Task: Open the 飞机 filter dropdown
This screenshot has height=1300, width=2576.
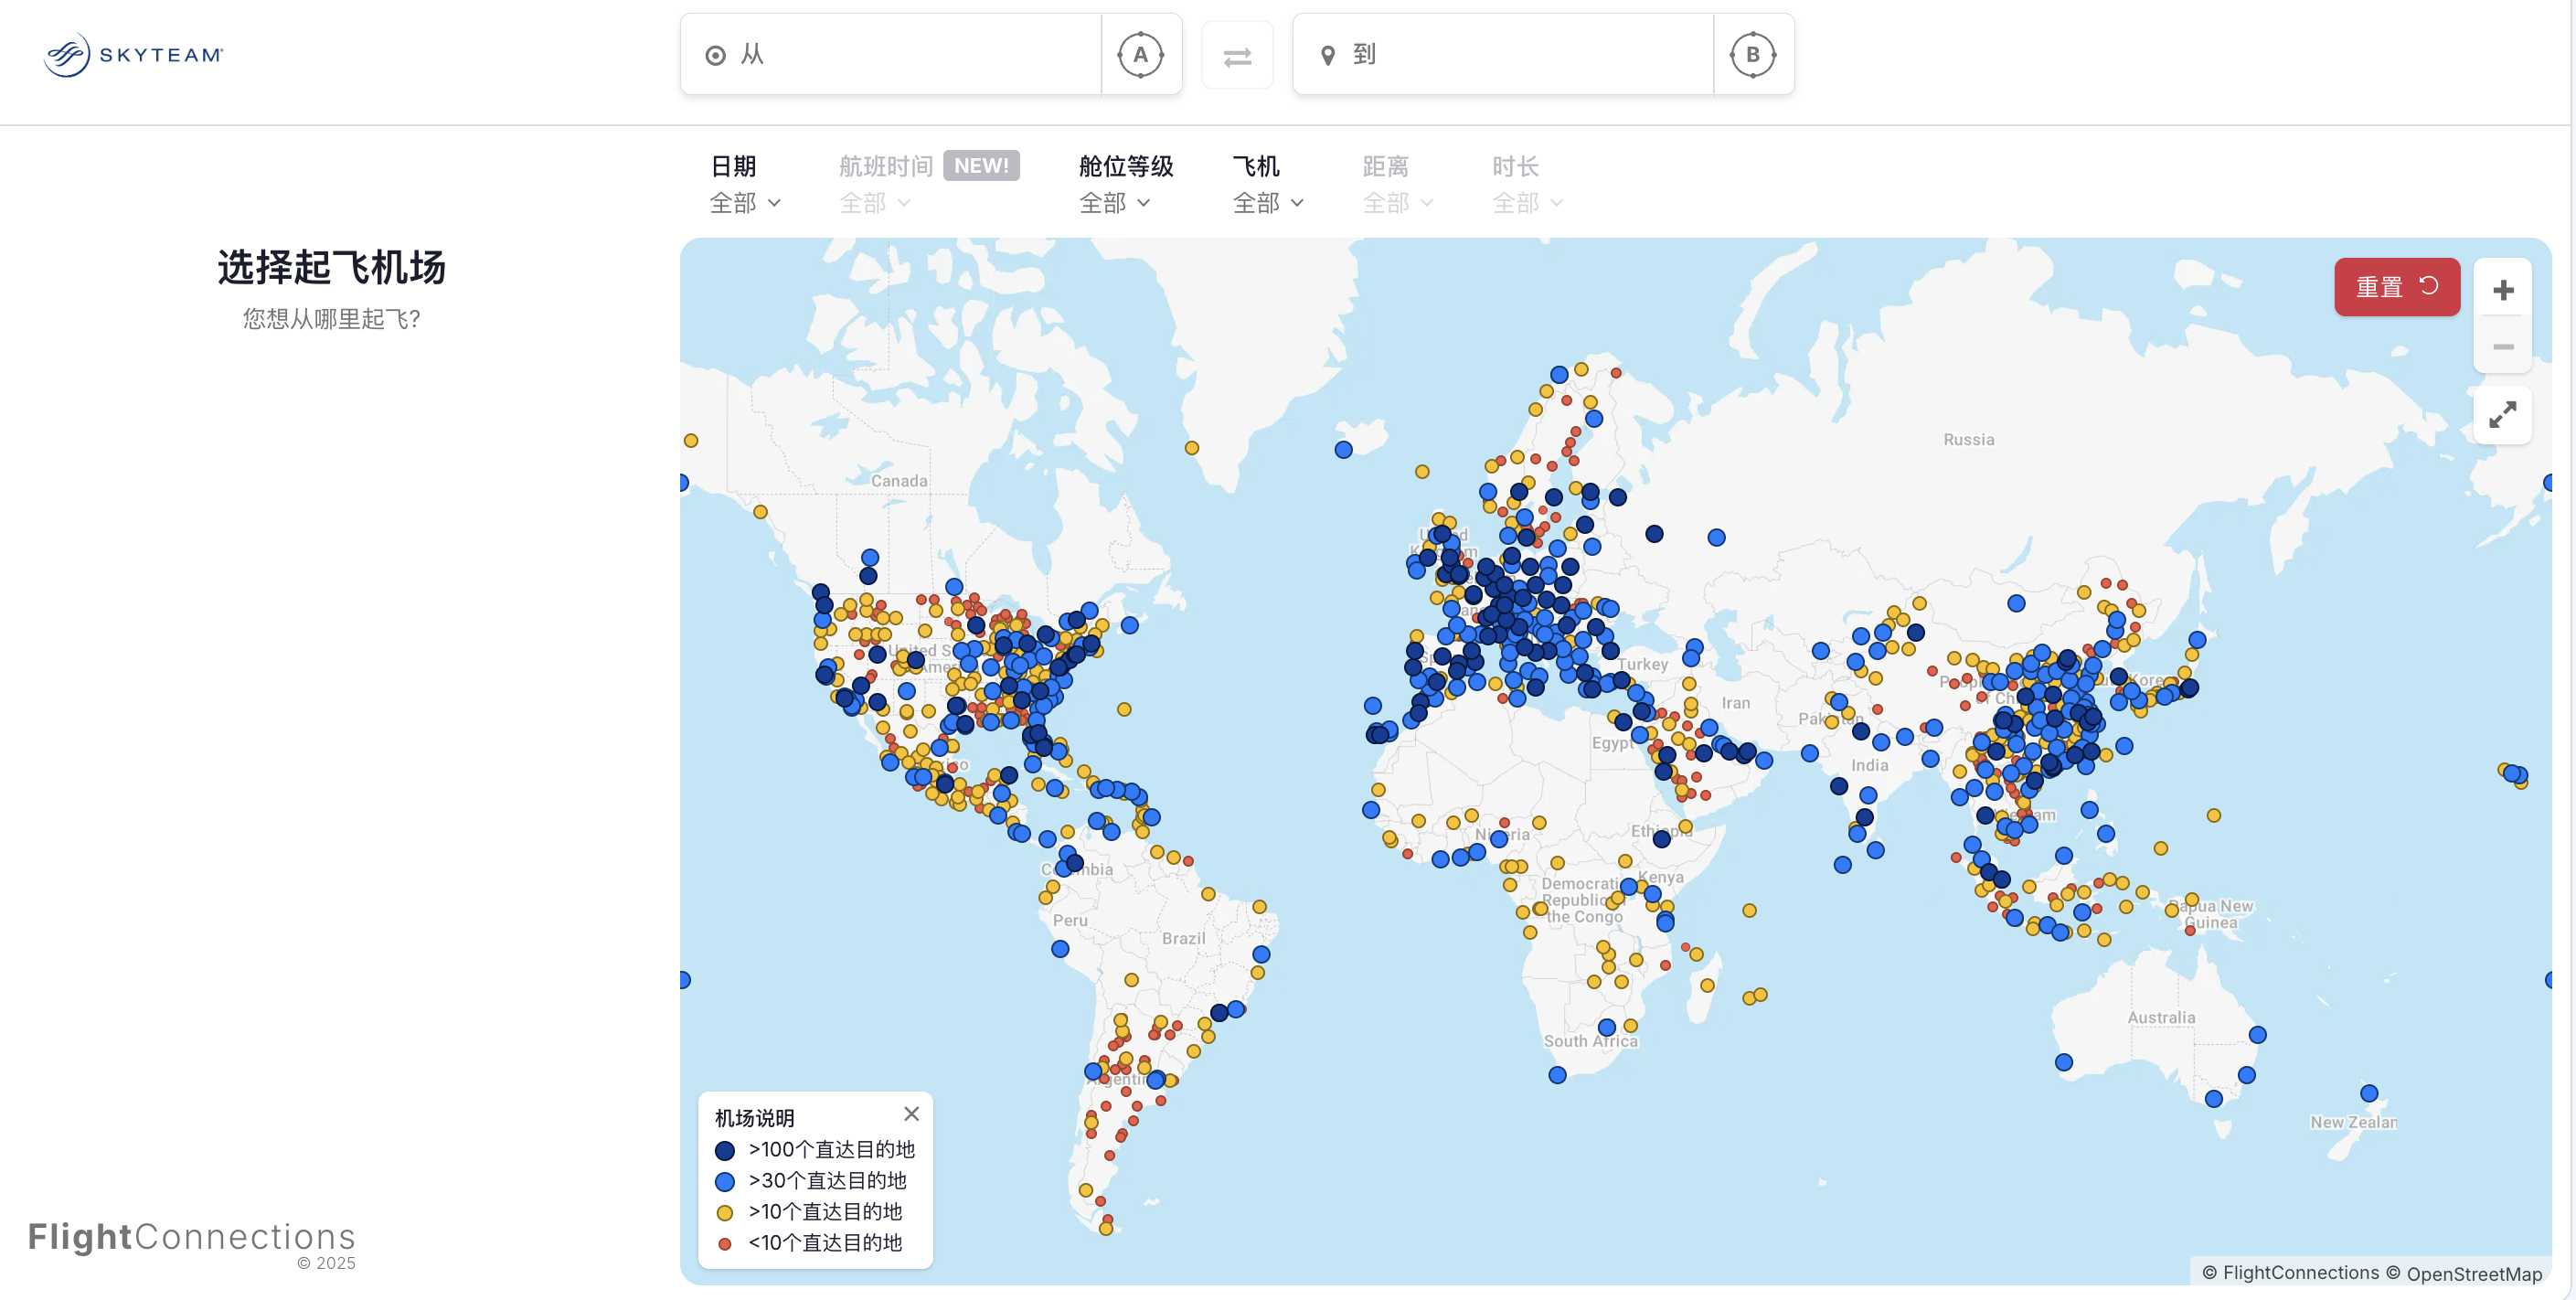Action: pyautogui.click(x=1267, y=202)
